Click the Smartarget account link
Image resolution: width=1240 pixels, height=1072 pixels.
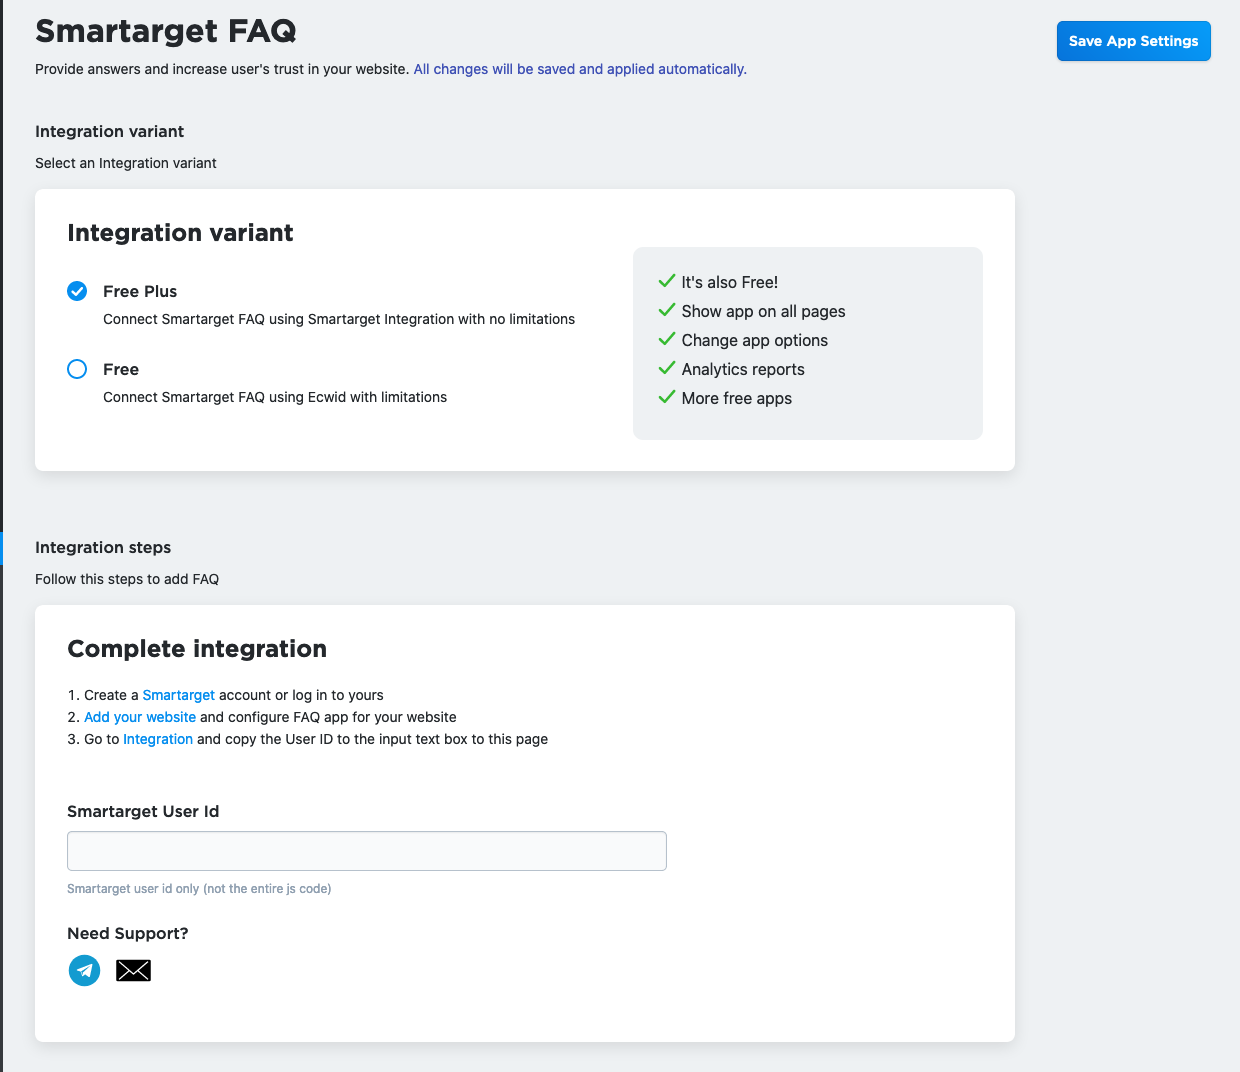pyautogui.click(x=178, y=695)
